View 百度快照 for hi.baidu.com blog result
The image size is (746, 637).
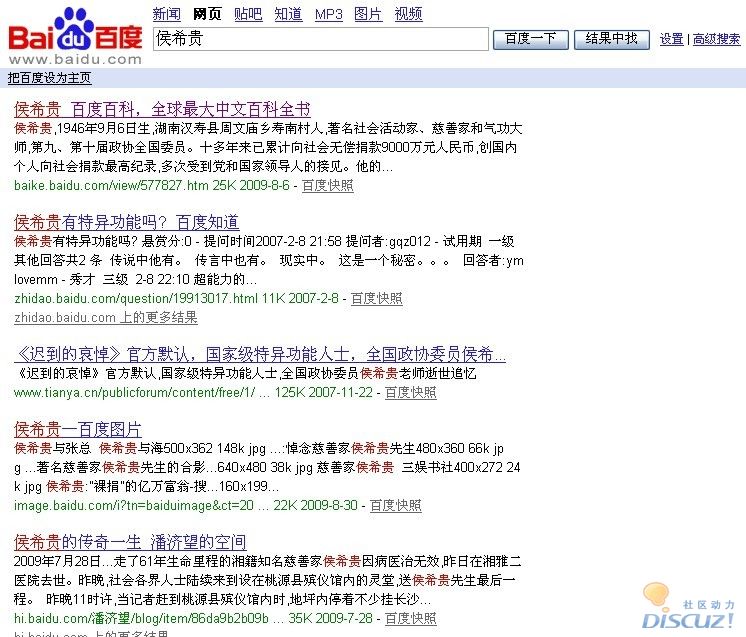(x=411, y=618)
